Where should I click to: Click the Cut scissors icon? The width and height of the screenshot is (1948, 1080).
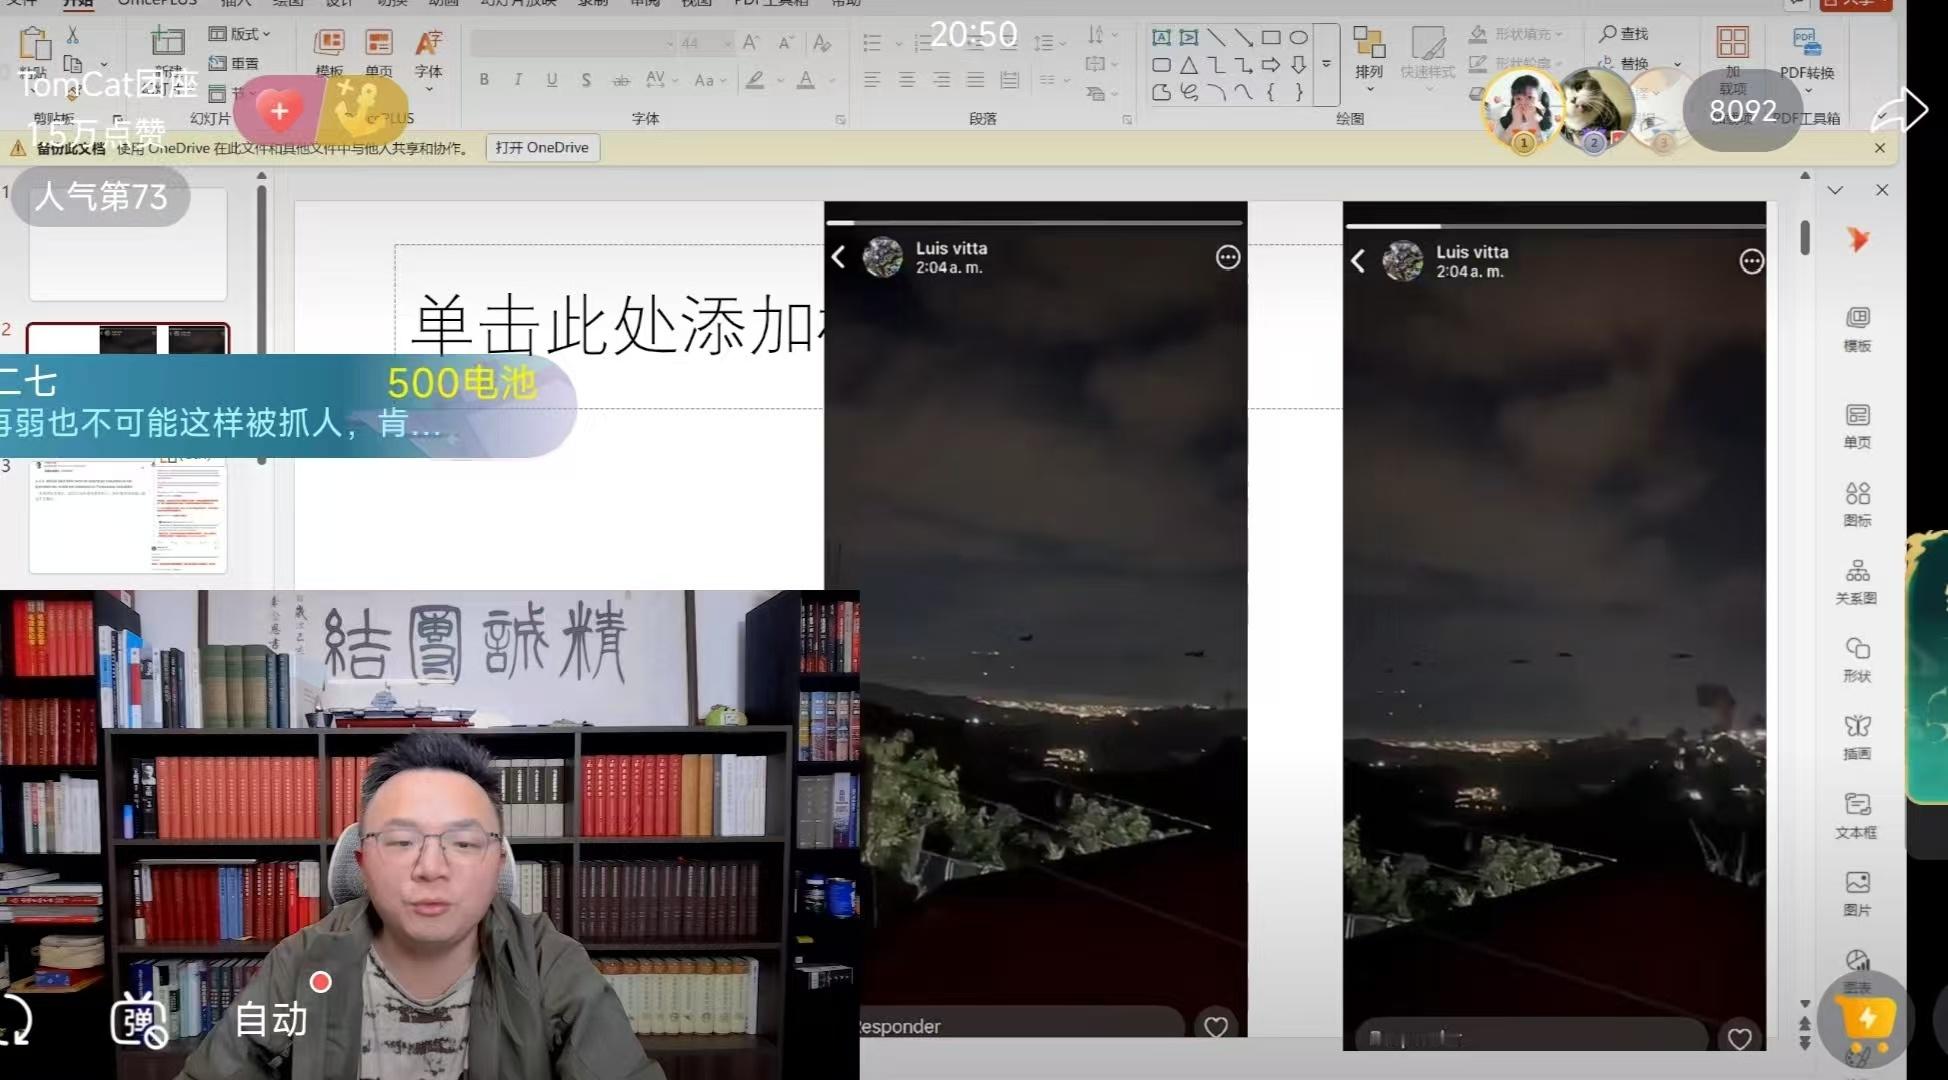(72, 35)
